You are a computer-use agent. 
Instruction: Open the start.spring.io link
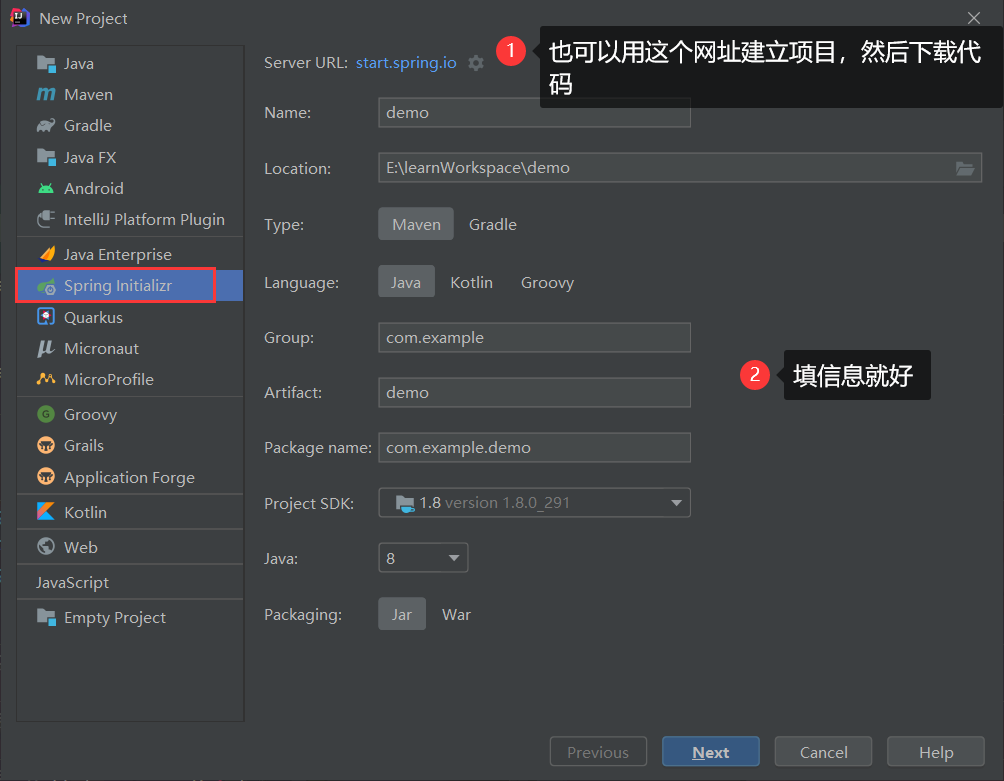(406, 63)
